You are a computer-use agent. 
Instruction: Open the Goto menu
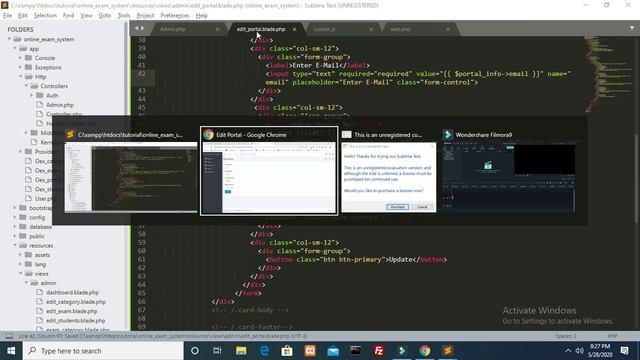point(104,16)
